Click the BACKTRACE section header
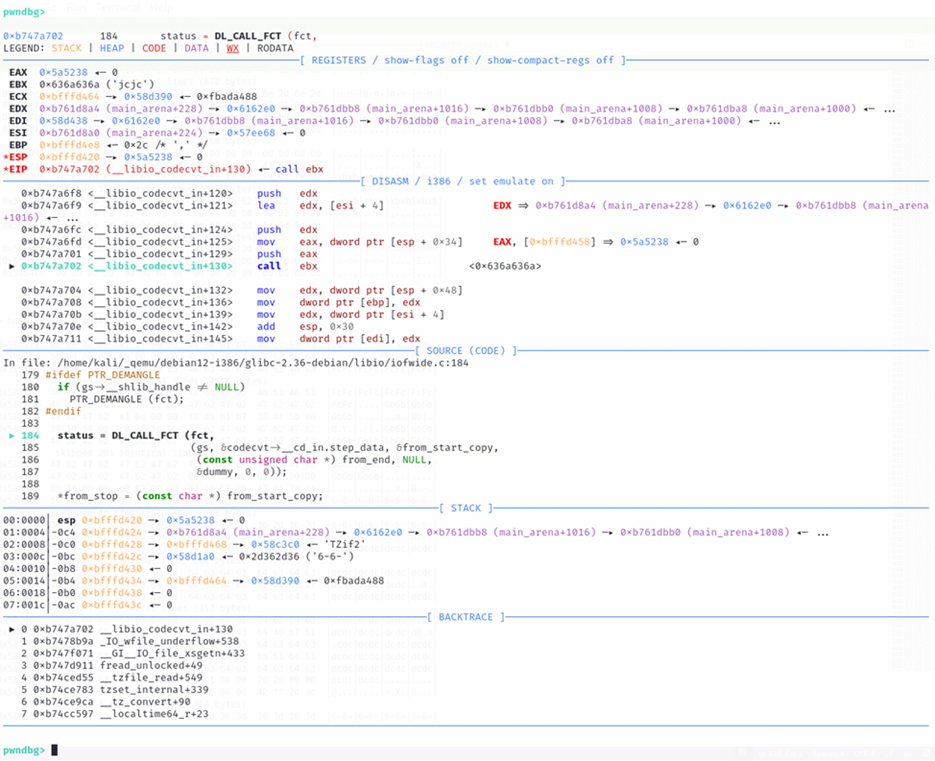The image size is (935, 761). click(466, 617)
